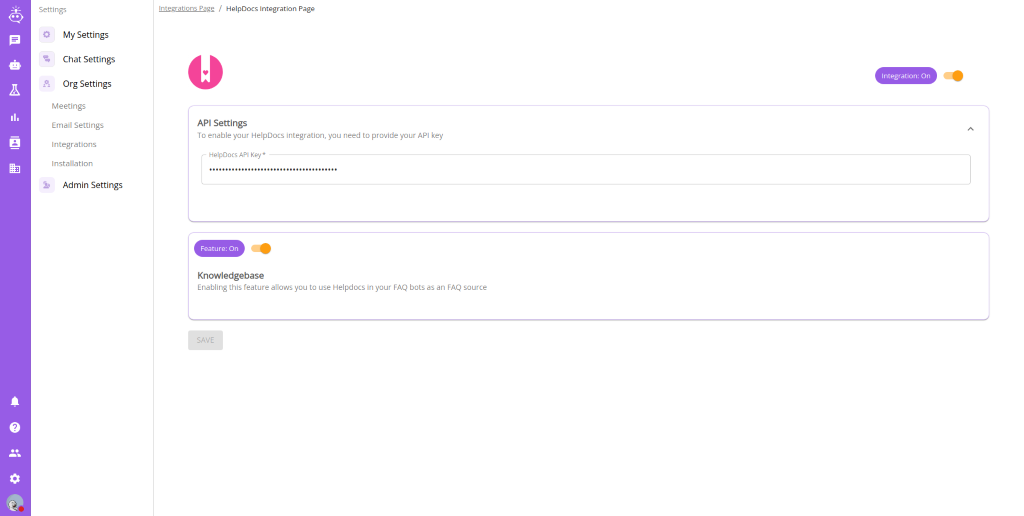Expand Org Settings menu

(87, 84)
